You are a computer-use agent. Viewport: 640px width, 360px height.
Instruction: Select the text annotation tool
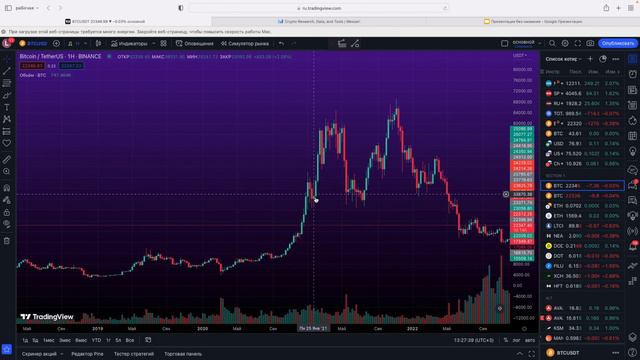[x=7, y=107]
